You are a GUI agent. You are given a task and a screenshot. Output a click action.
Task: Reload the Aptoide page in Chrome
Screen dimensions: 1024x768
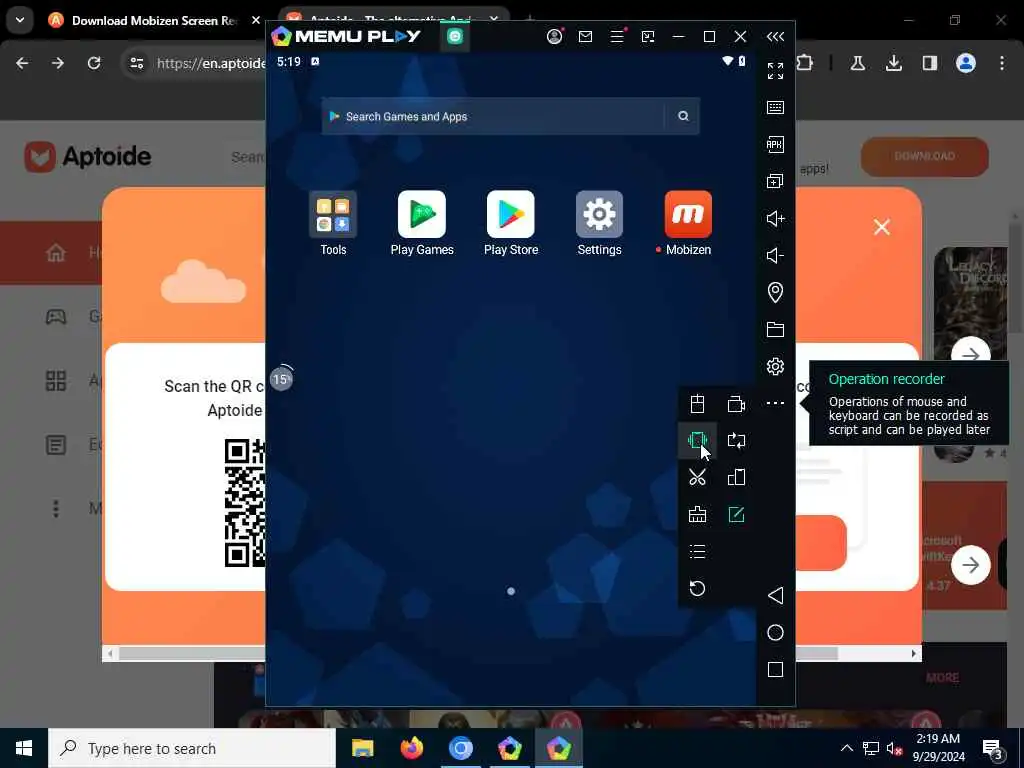[94, 63]
